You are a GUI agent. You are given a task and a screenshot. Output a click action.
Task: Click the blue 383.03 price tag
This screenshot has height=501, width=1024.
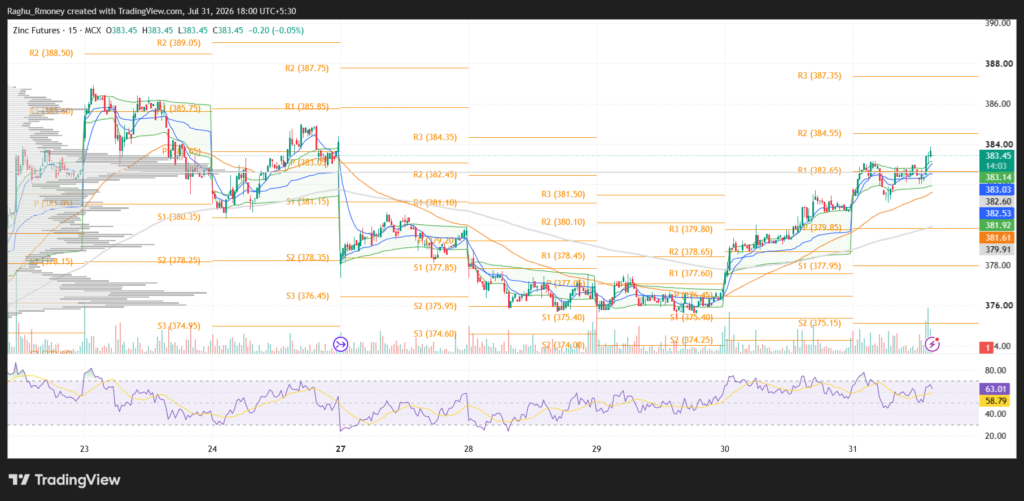999,189
